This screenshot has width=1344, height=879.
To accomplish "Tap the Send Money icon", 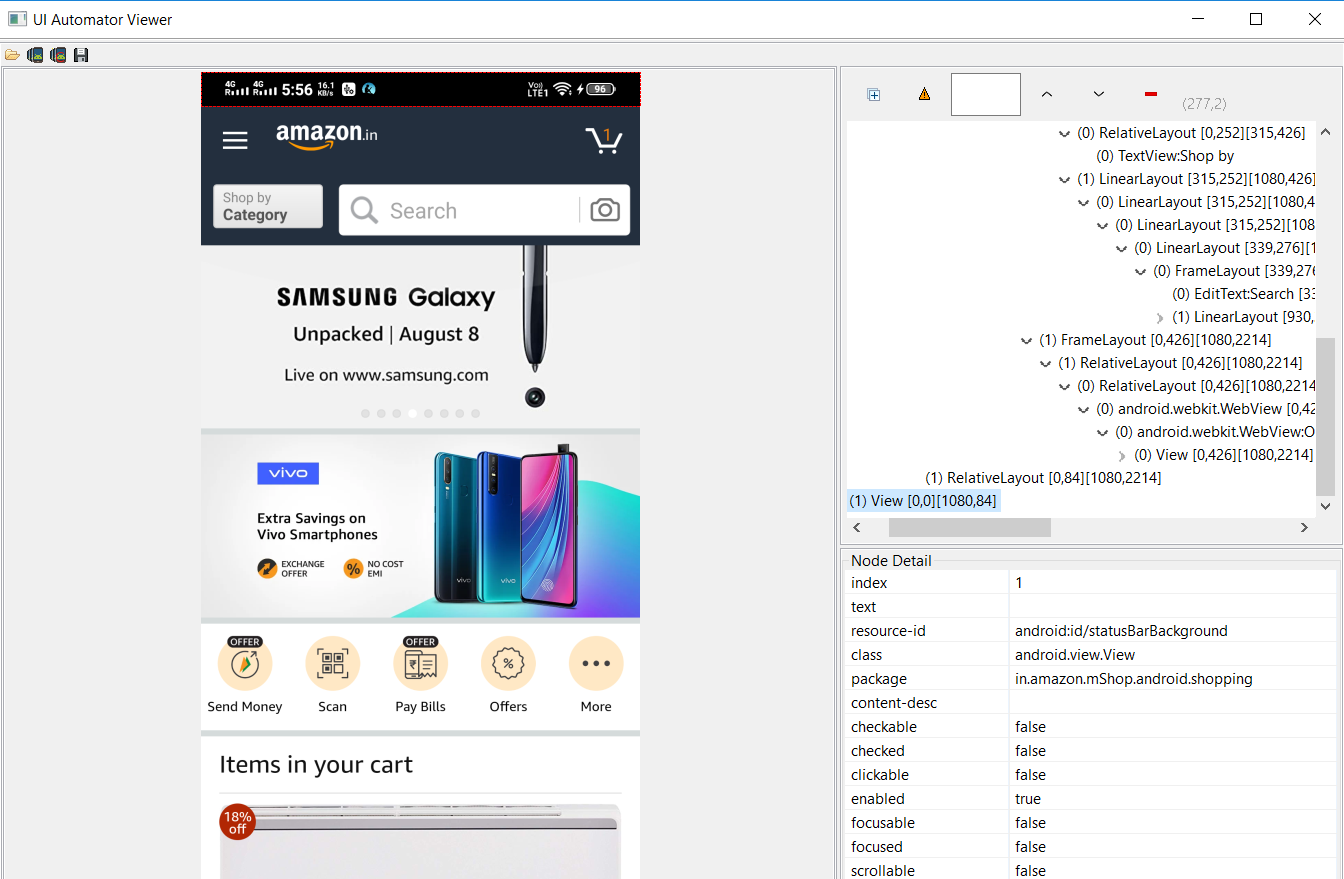I will pos(245,664).
